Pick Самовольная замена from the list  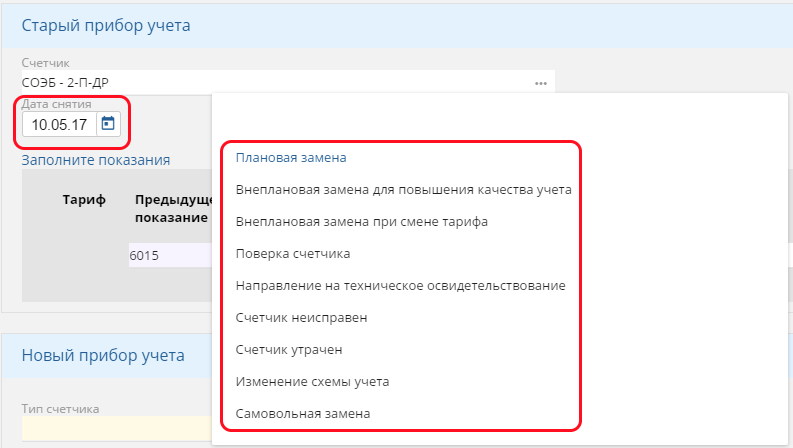(302, 414)
